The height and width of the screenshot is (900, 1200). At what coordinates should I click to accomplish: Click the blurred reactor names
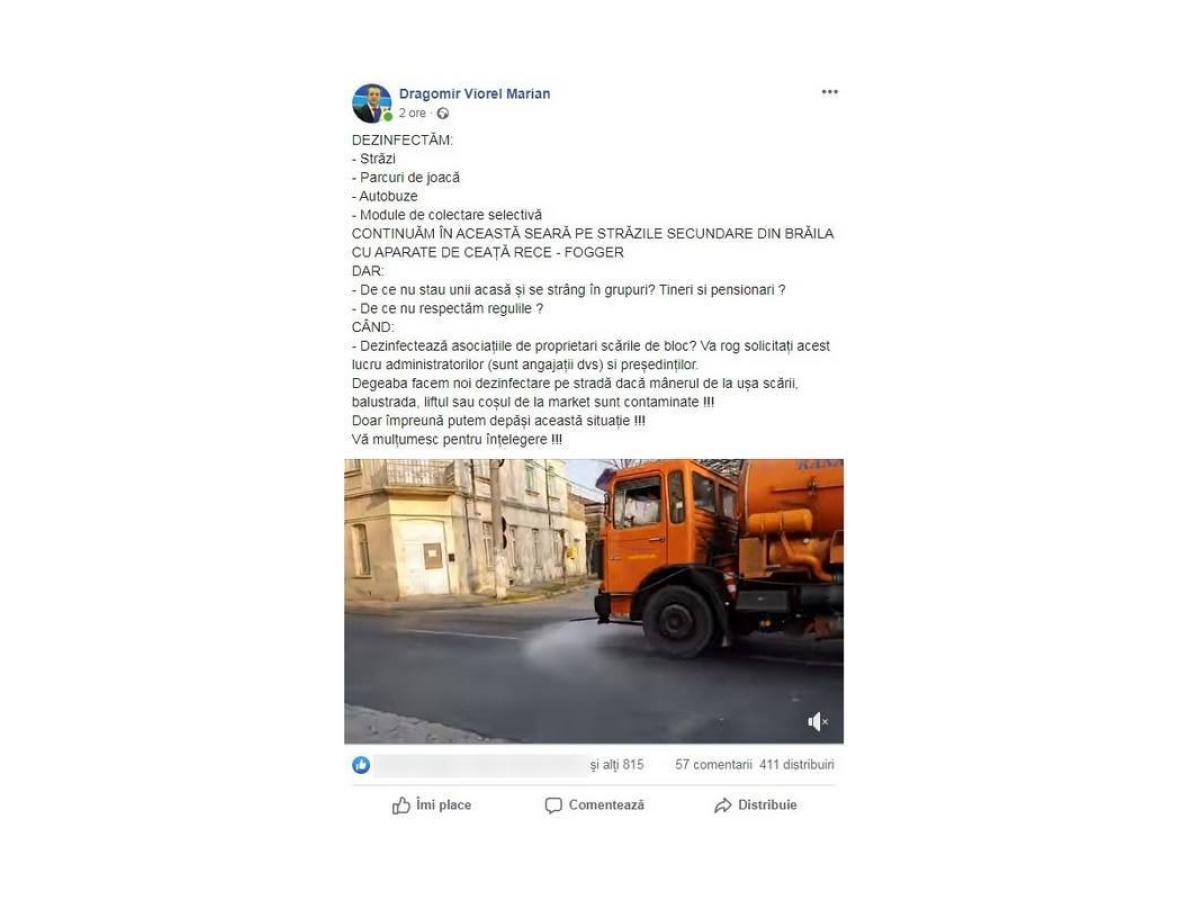click(480, 766)
